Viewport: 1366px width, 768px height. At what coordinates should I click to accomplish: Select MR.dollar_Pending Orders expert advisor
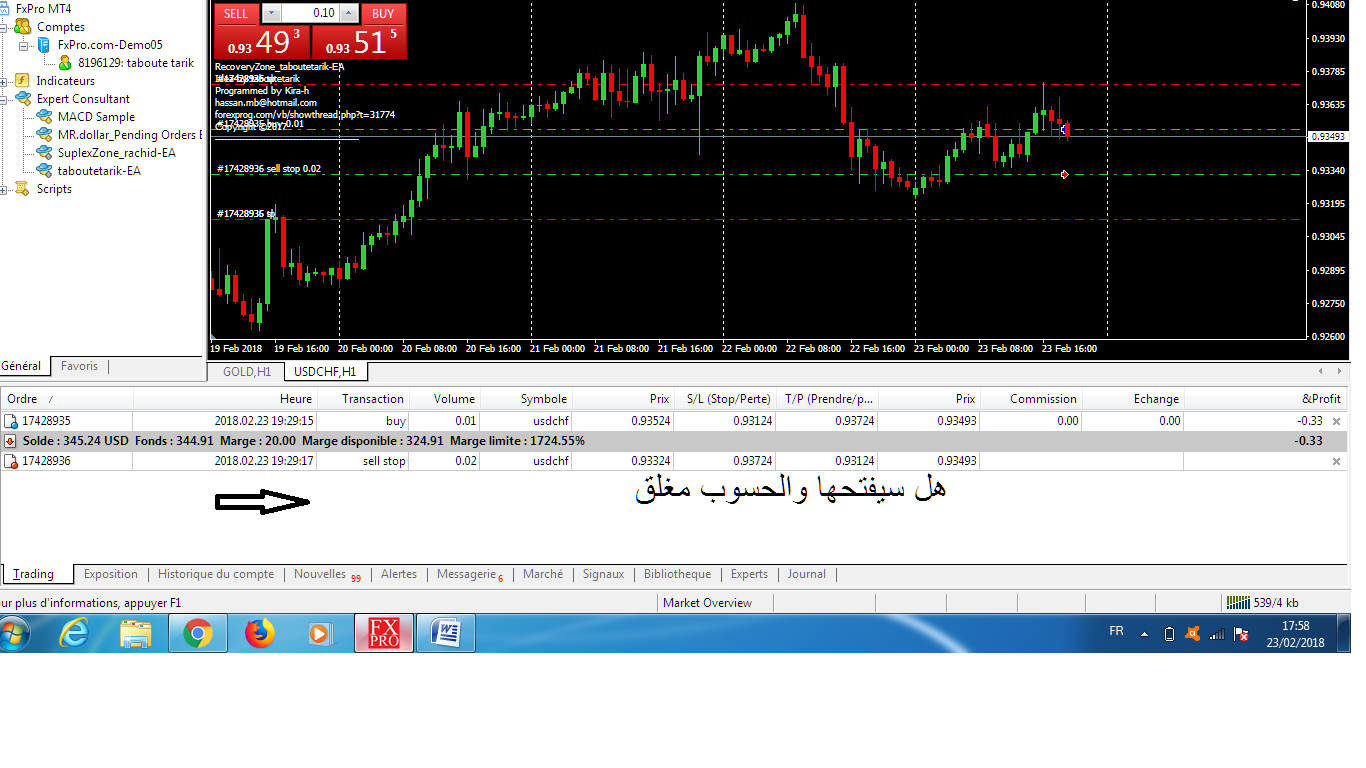[130, 135]
